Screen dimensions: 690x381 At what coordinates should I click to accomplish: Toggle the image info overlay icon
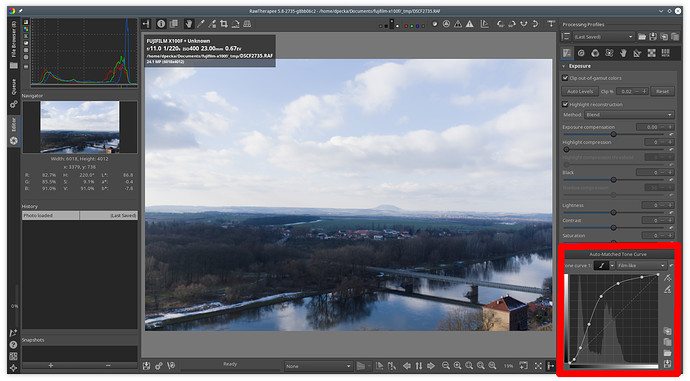point(161,24)
